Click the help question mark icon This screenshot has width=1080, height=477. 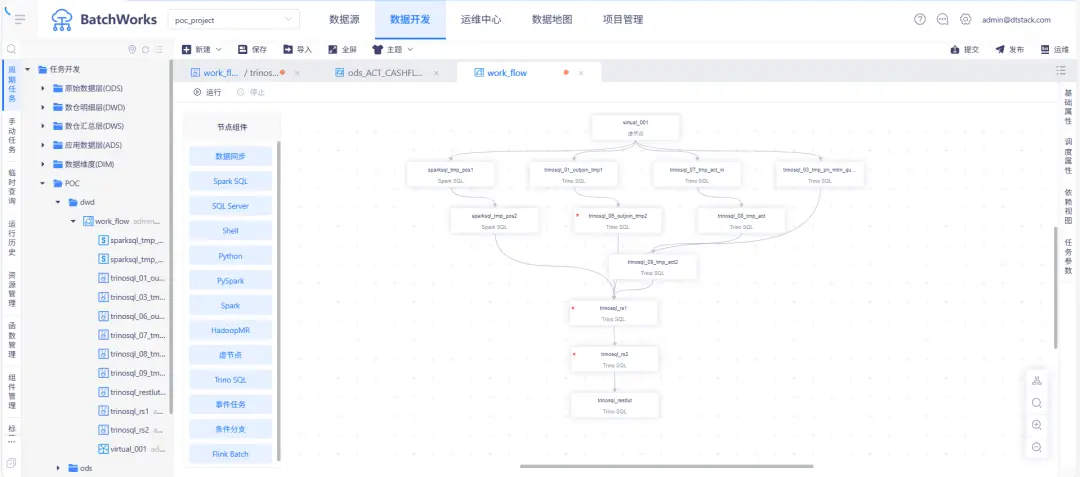pos(920,19)
